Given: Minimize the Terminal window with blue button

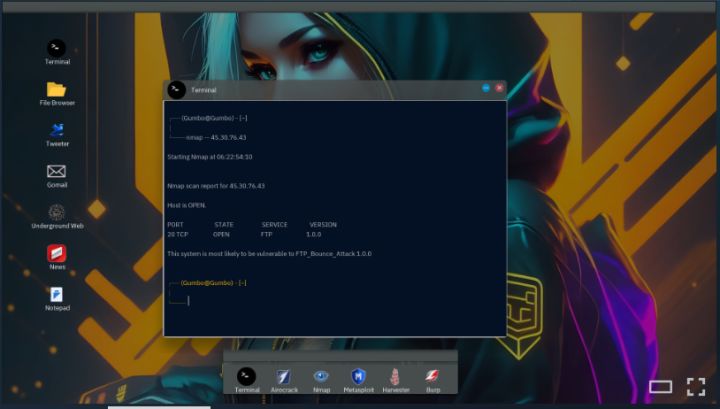Looking at the screenshot, I should pyautogui.click(x=486, y=87).
